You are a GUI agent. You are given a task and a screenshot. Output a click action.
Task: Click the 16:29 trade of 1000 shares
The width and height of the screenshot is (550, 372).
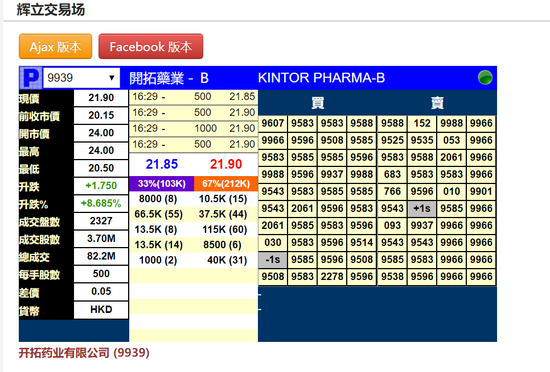[x=193, y=128]
